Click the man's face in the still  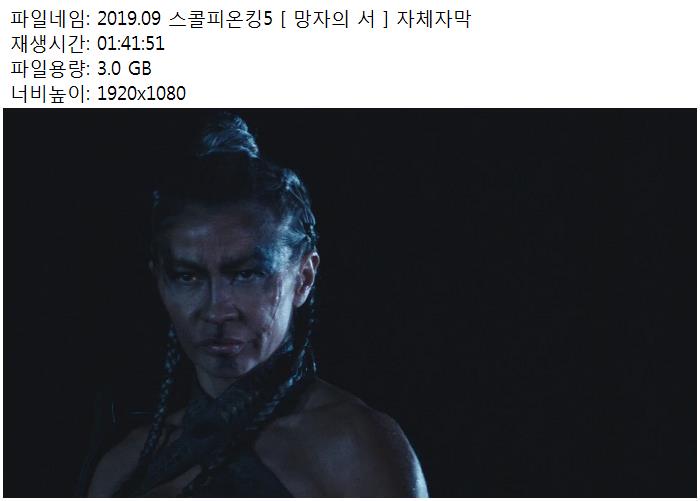pos(223,290)
